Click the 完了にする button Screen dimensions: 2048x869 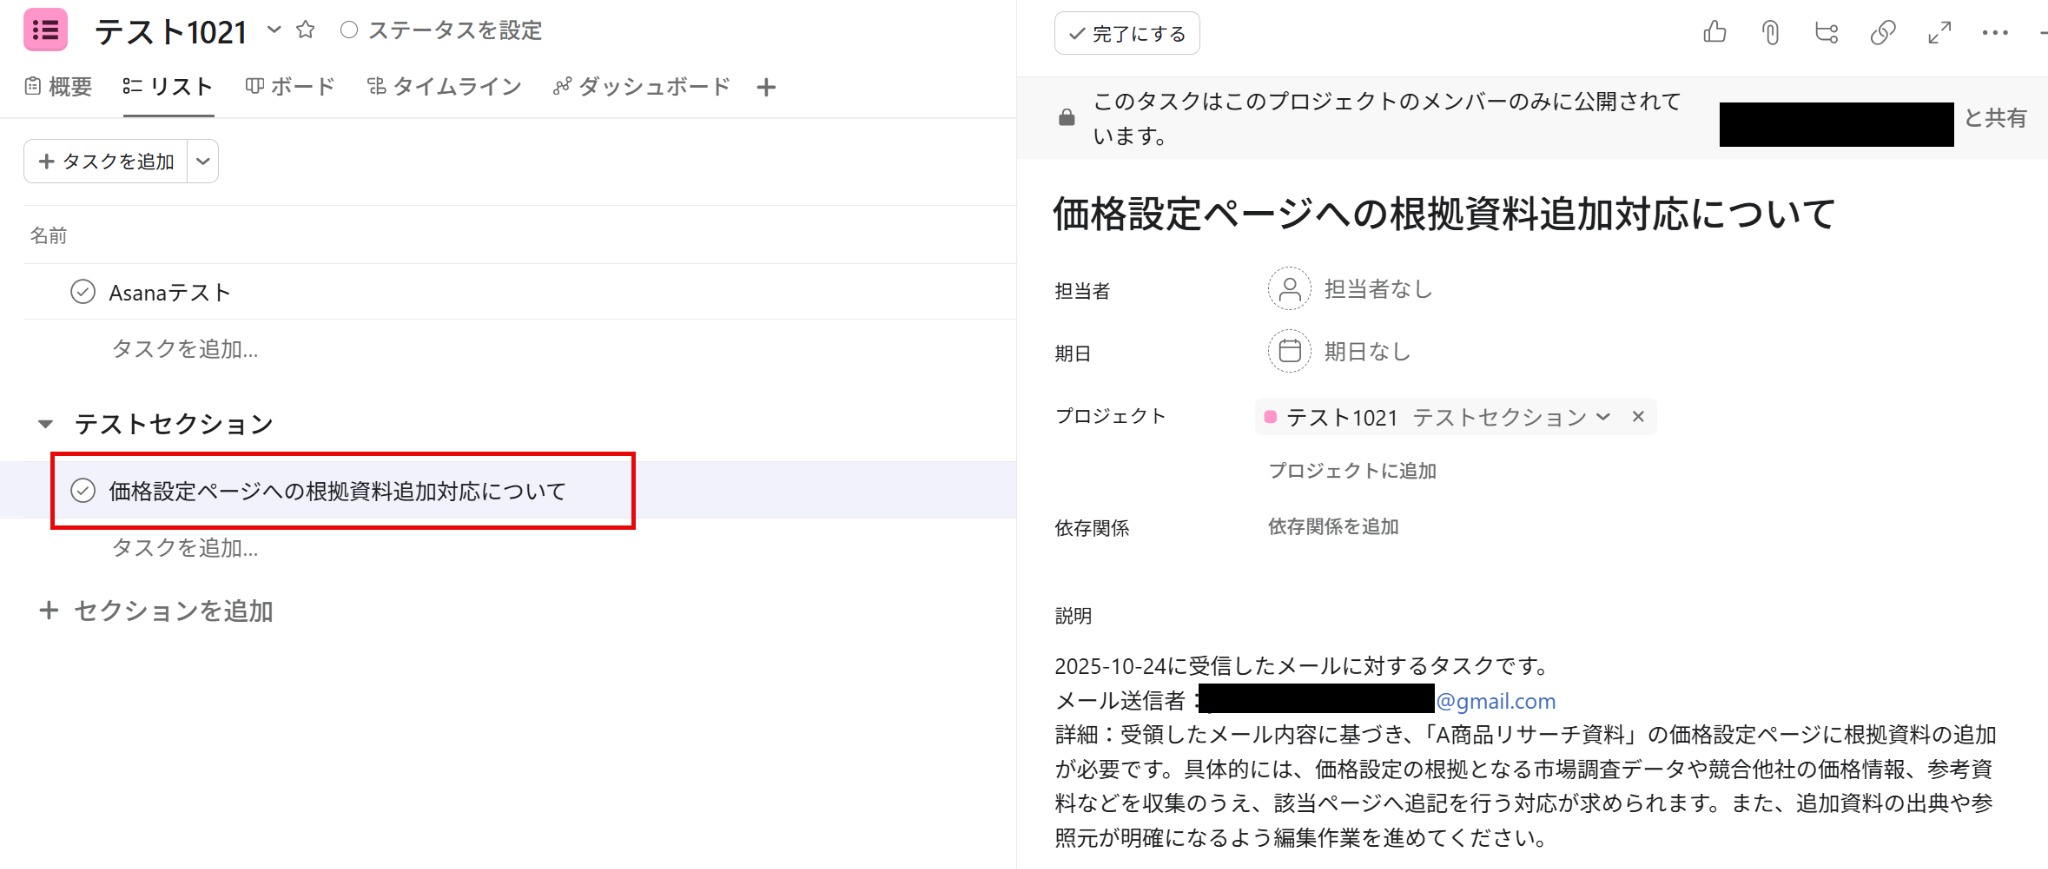[x=1127, y=33]
